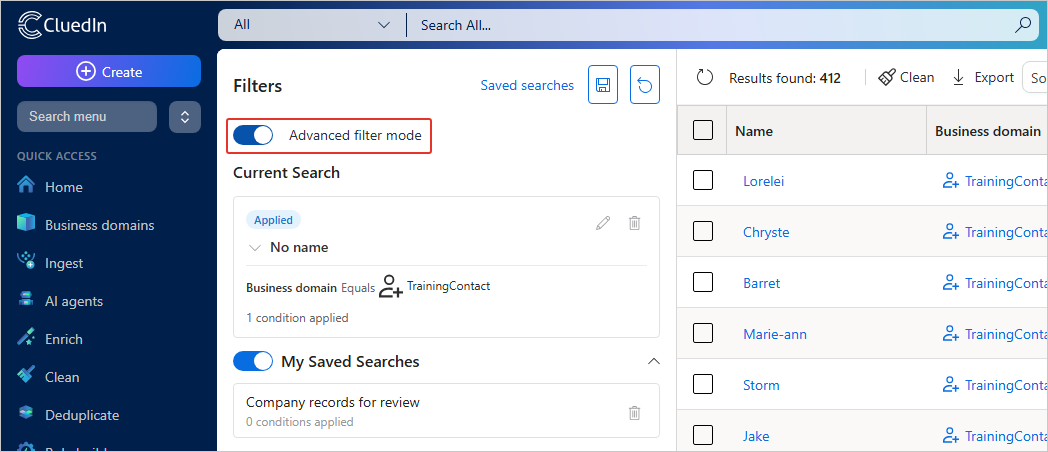Click the Clean sidebar icon
Image resolution: width=1048 pixels, height=452 pixels.
tap(25, 375)
